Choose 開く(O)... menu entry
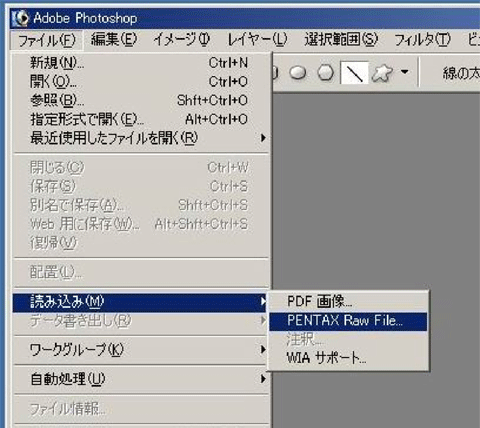This screenshot has width=480, height=428. coord(140,81)
